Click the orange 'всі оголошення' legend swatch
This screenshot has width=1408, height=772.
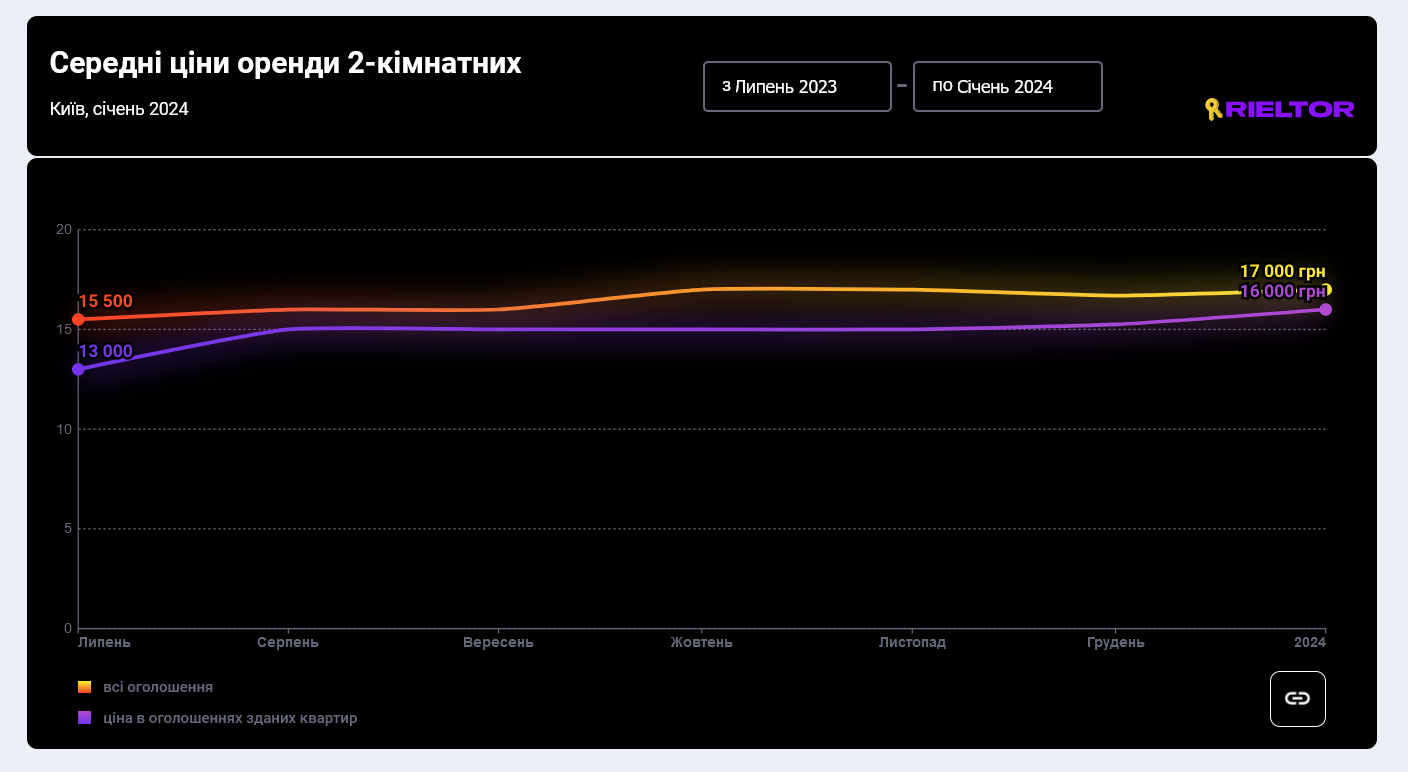coord(85,687)
